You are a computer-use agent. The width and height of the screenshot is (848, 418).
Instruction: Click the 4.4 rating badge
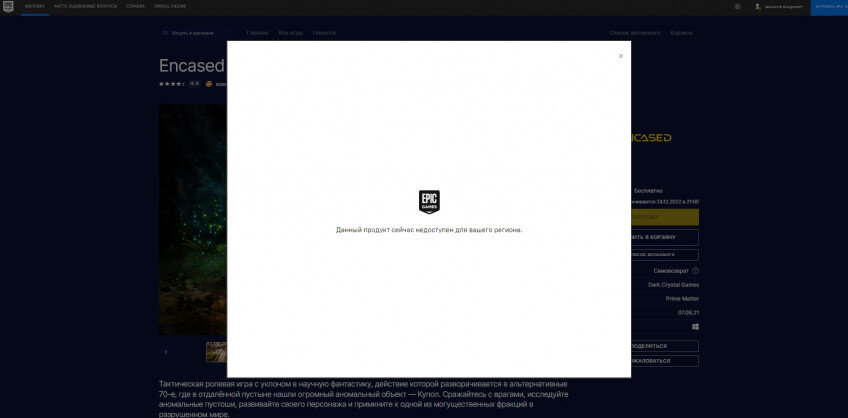click(x=194, y=84)
